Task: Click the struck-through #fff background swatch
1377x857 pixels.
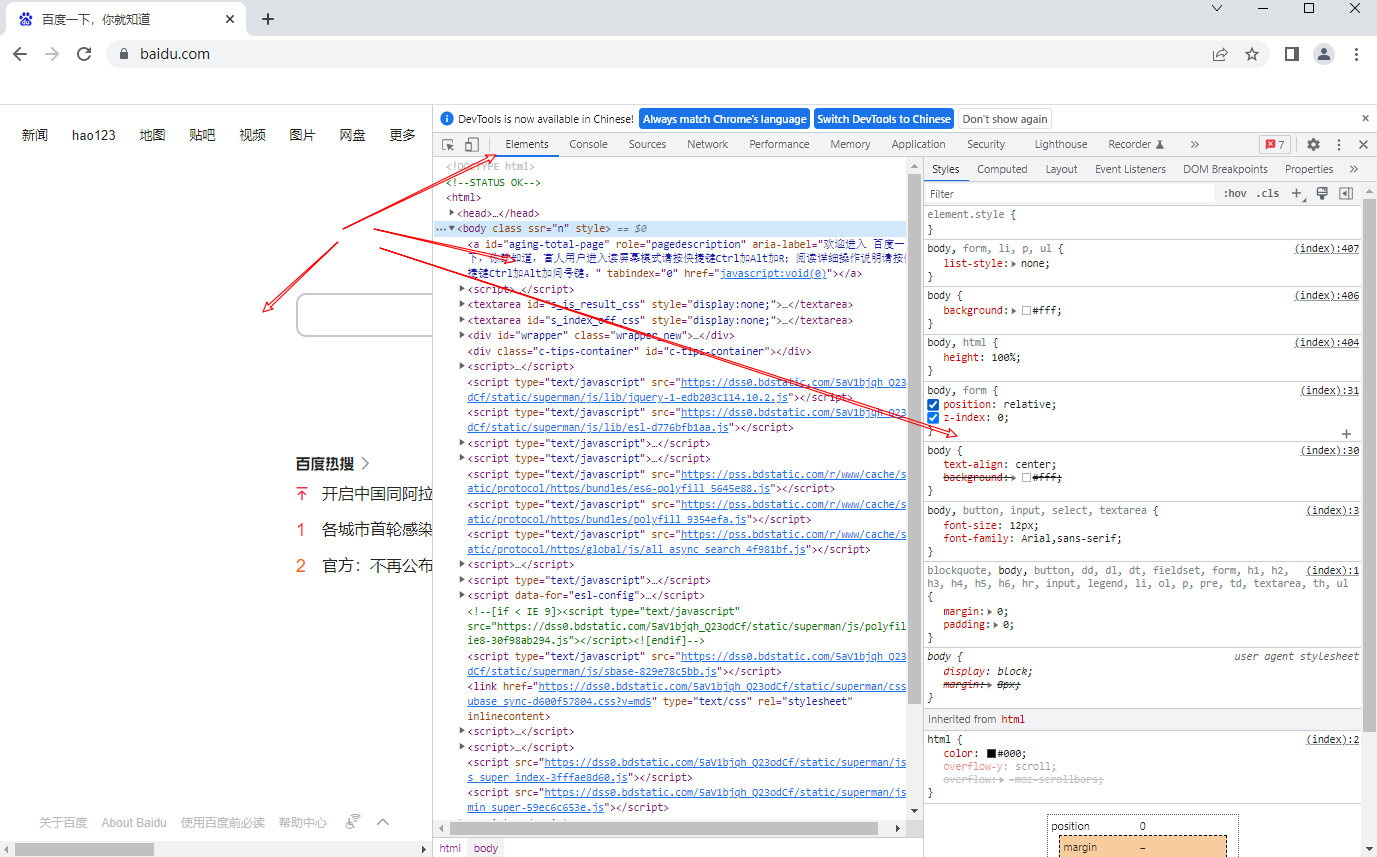Action: (1026, 478)
